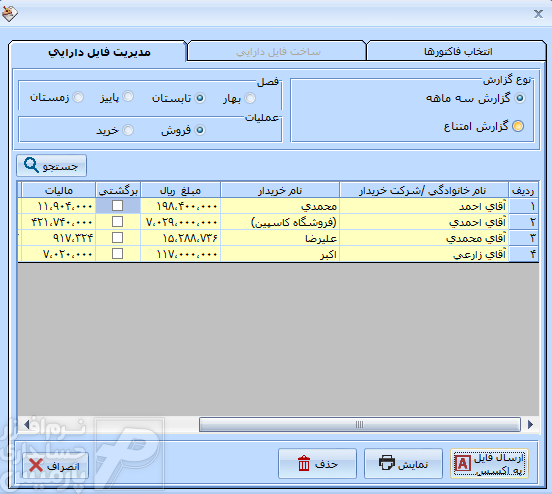Click the حذف delete button label

click(327, 464)
